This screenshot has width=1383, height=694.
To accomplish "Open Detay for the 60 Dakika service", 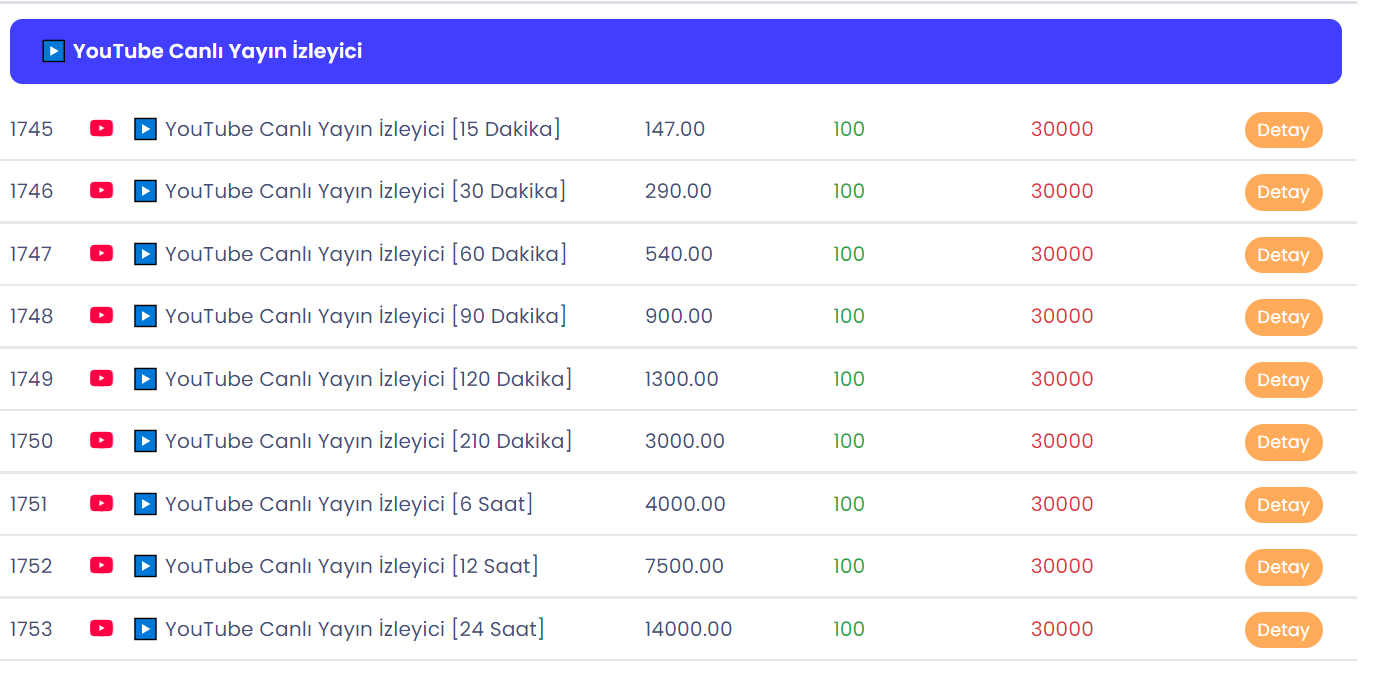I will click(1283, 255).
